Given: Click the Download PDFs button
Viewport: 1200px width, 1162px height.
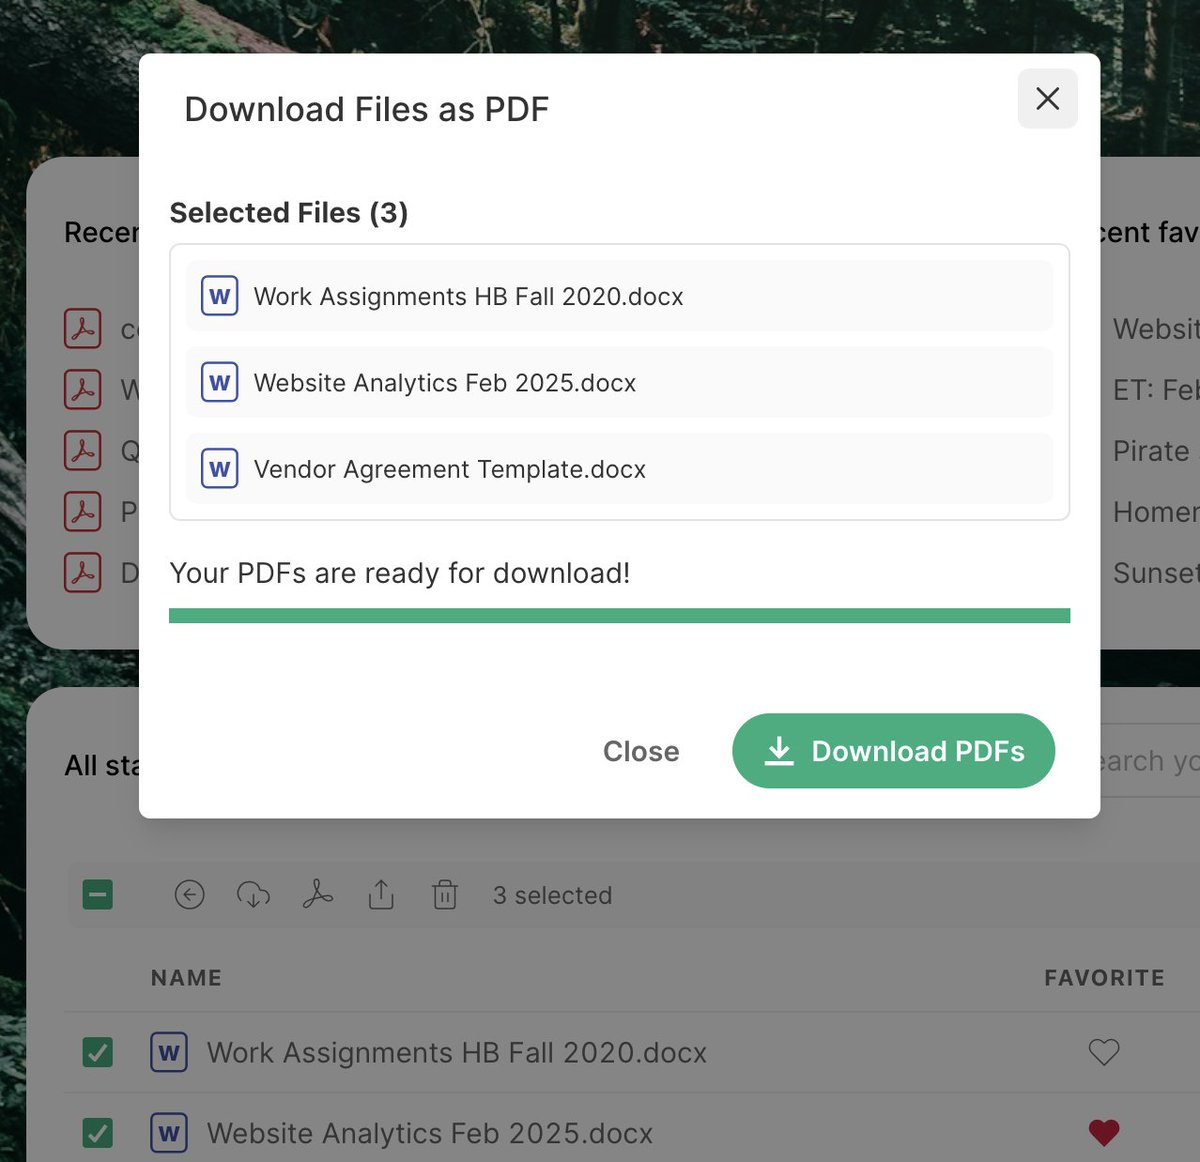Looking at the screenshot, I should click(893, 751).
